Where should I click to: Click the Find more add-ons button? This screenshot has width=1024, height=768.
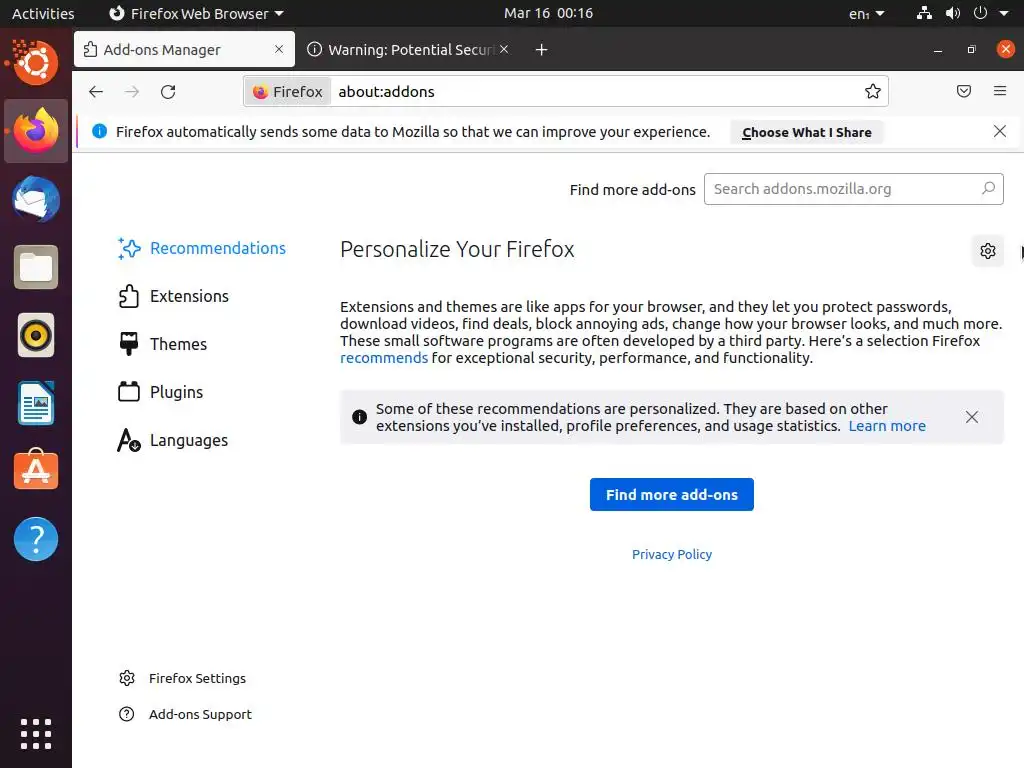pos(671,494)
